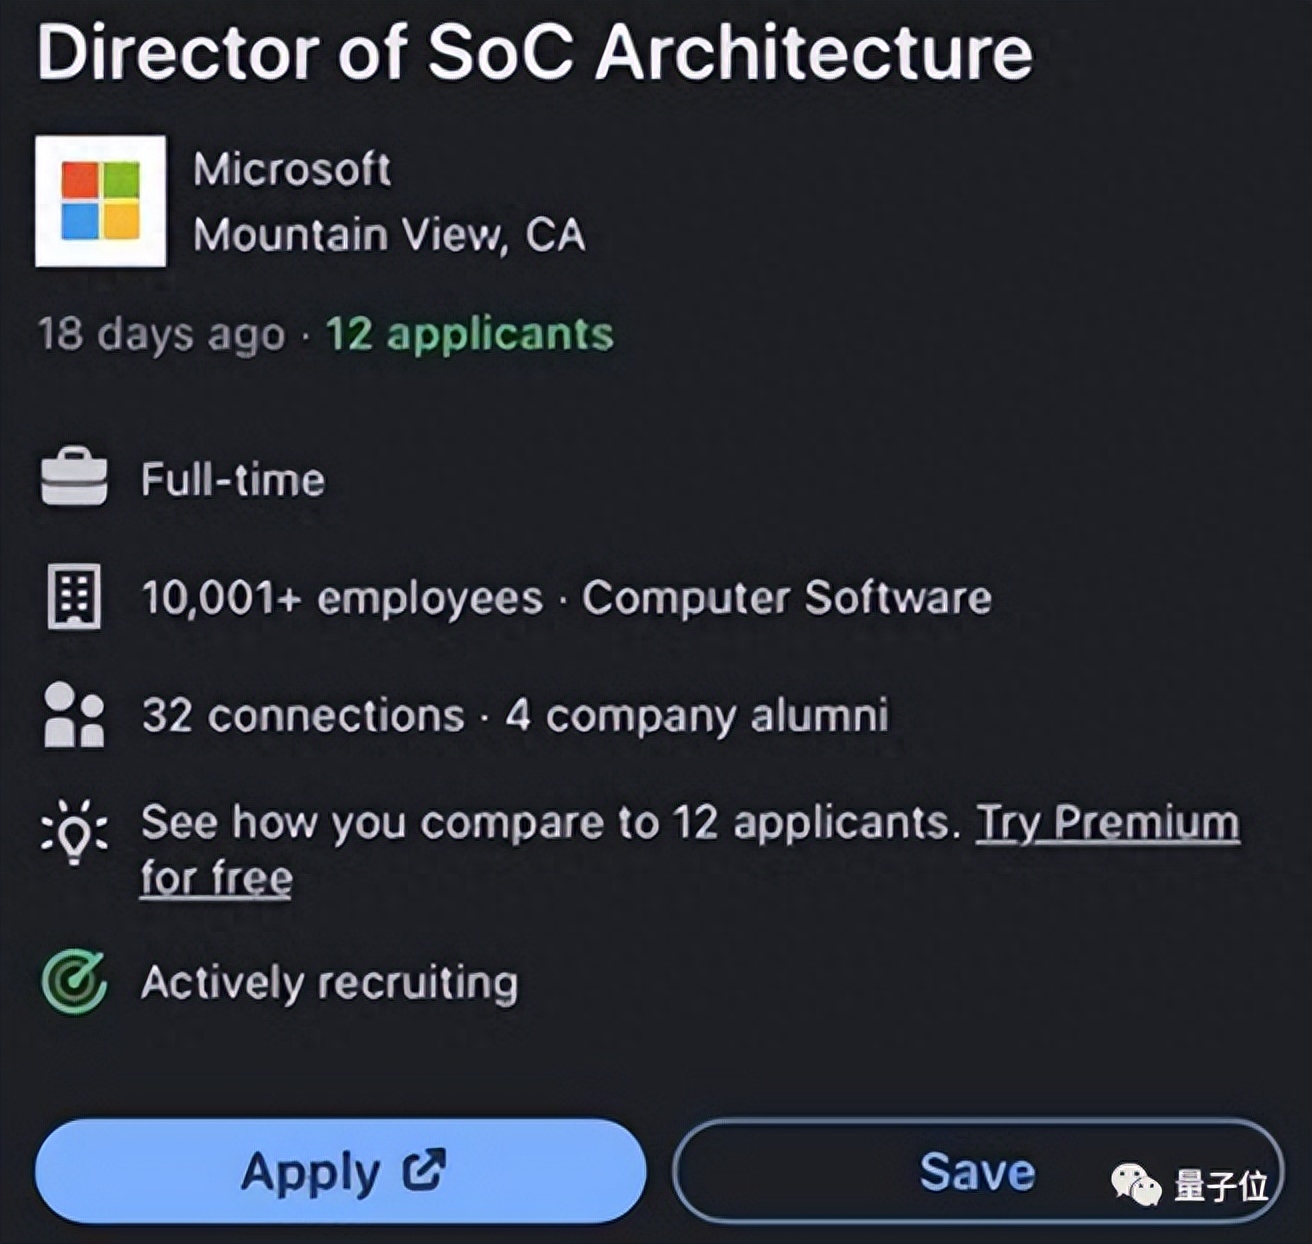Click the green Actively recruiting target icon
Screen dimensions: 1312x1244
[74, 982]
